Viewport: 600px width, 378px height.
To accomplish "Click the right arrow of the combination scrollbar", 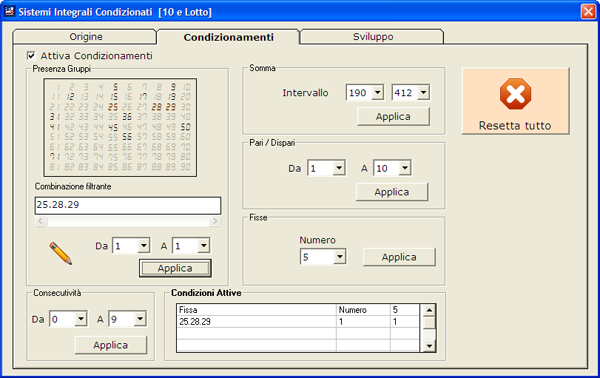I will click(x=215, y=221).
